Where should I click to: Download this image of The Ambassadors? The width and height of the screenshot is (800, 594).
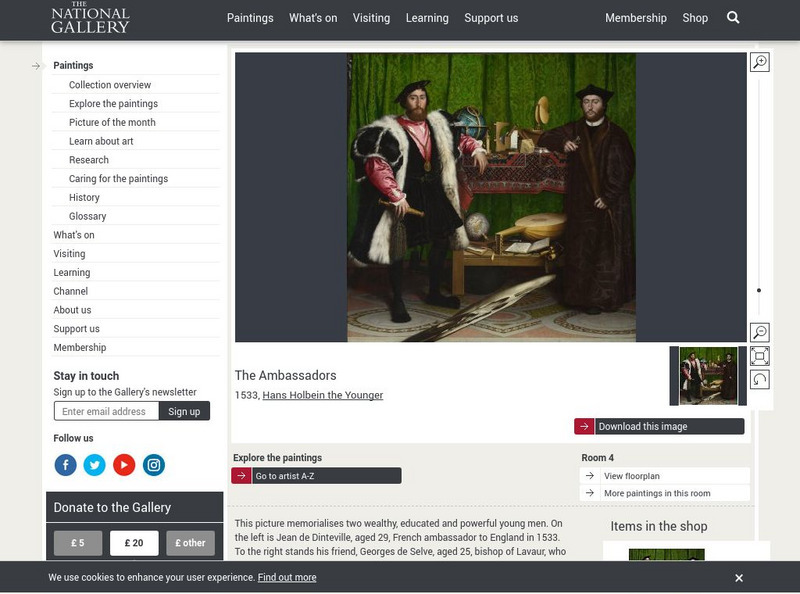(x=660, y=425)
